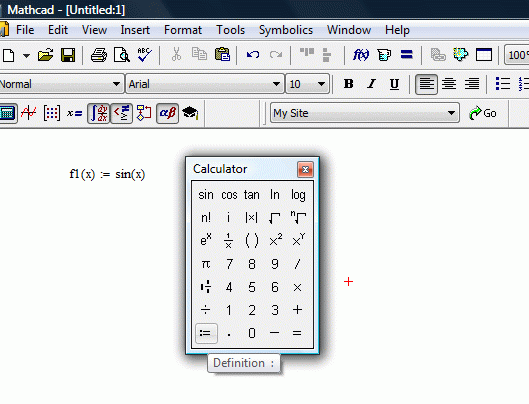
Task: Create a new worksheet with New icon
Action: pos(8,55)
